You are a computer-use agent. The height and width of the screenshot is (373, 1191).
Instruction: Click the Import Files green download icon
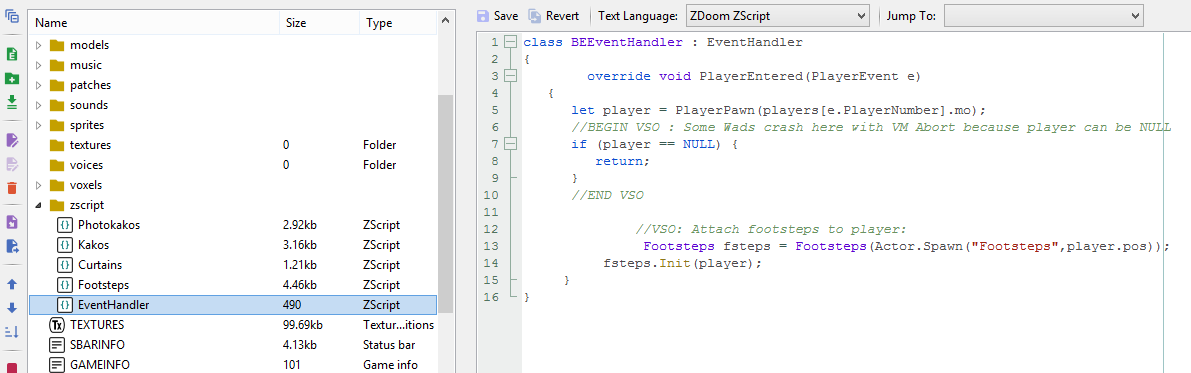(11, 102)
